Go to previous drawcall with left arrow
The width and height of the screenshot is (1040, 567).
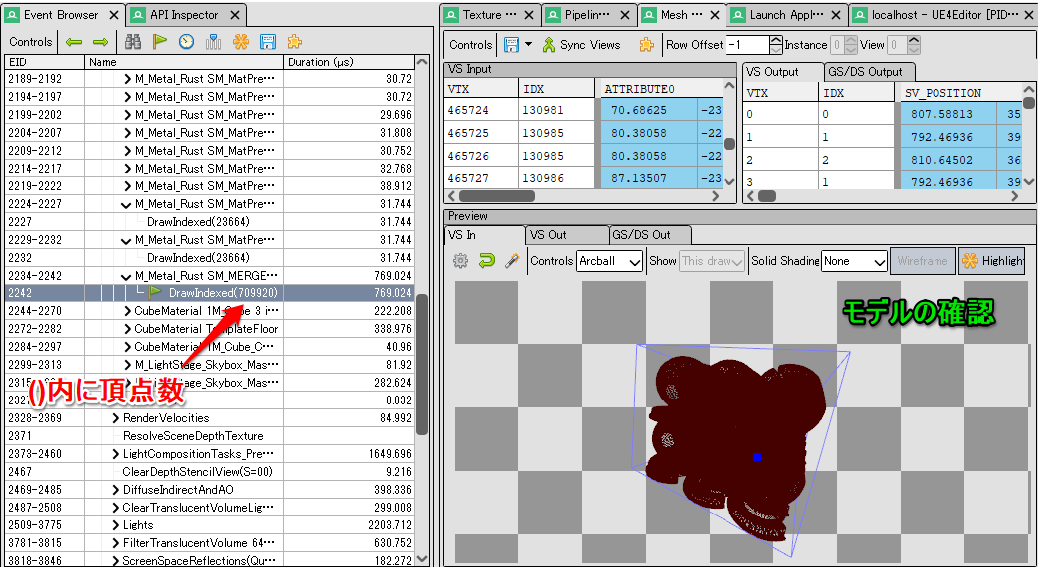click(x=74, y=42)
